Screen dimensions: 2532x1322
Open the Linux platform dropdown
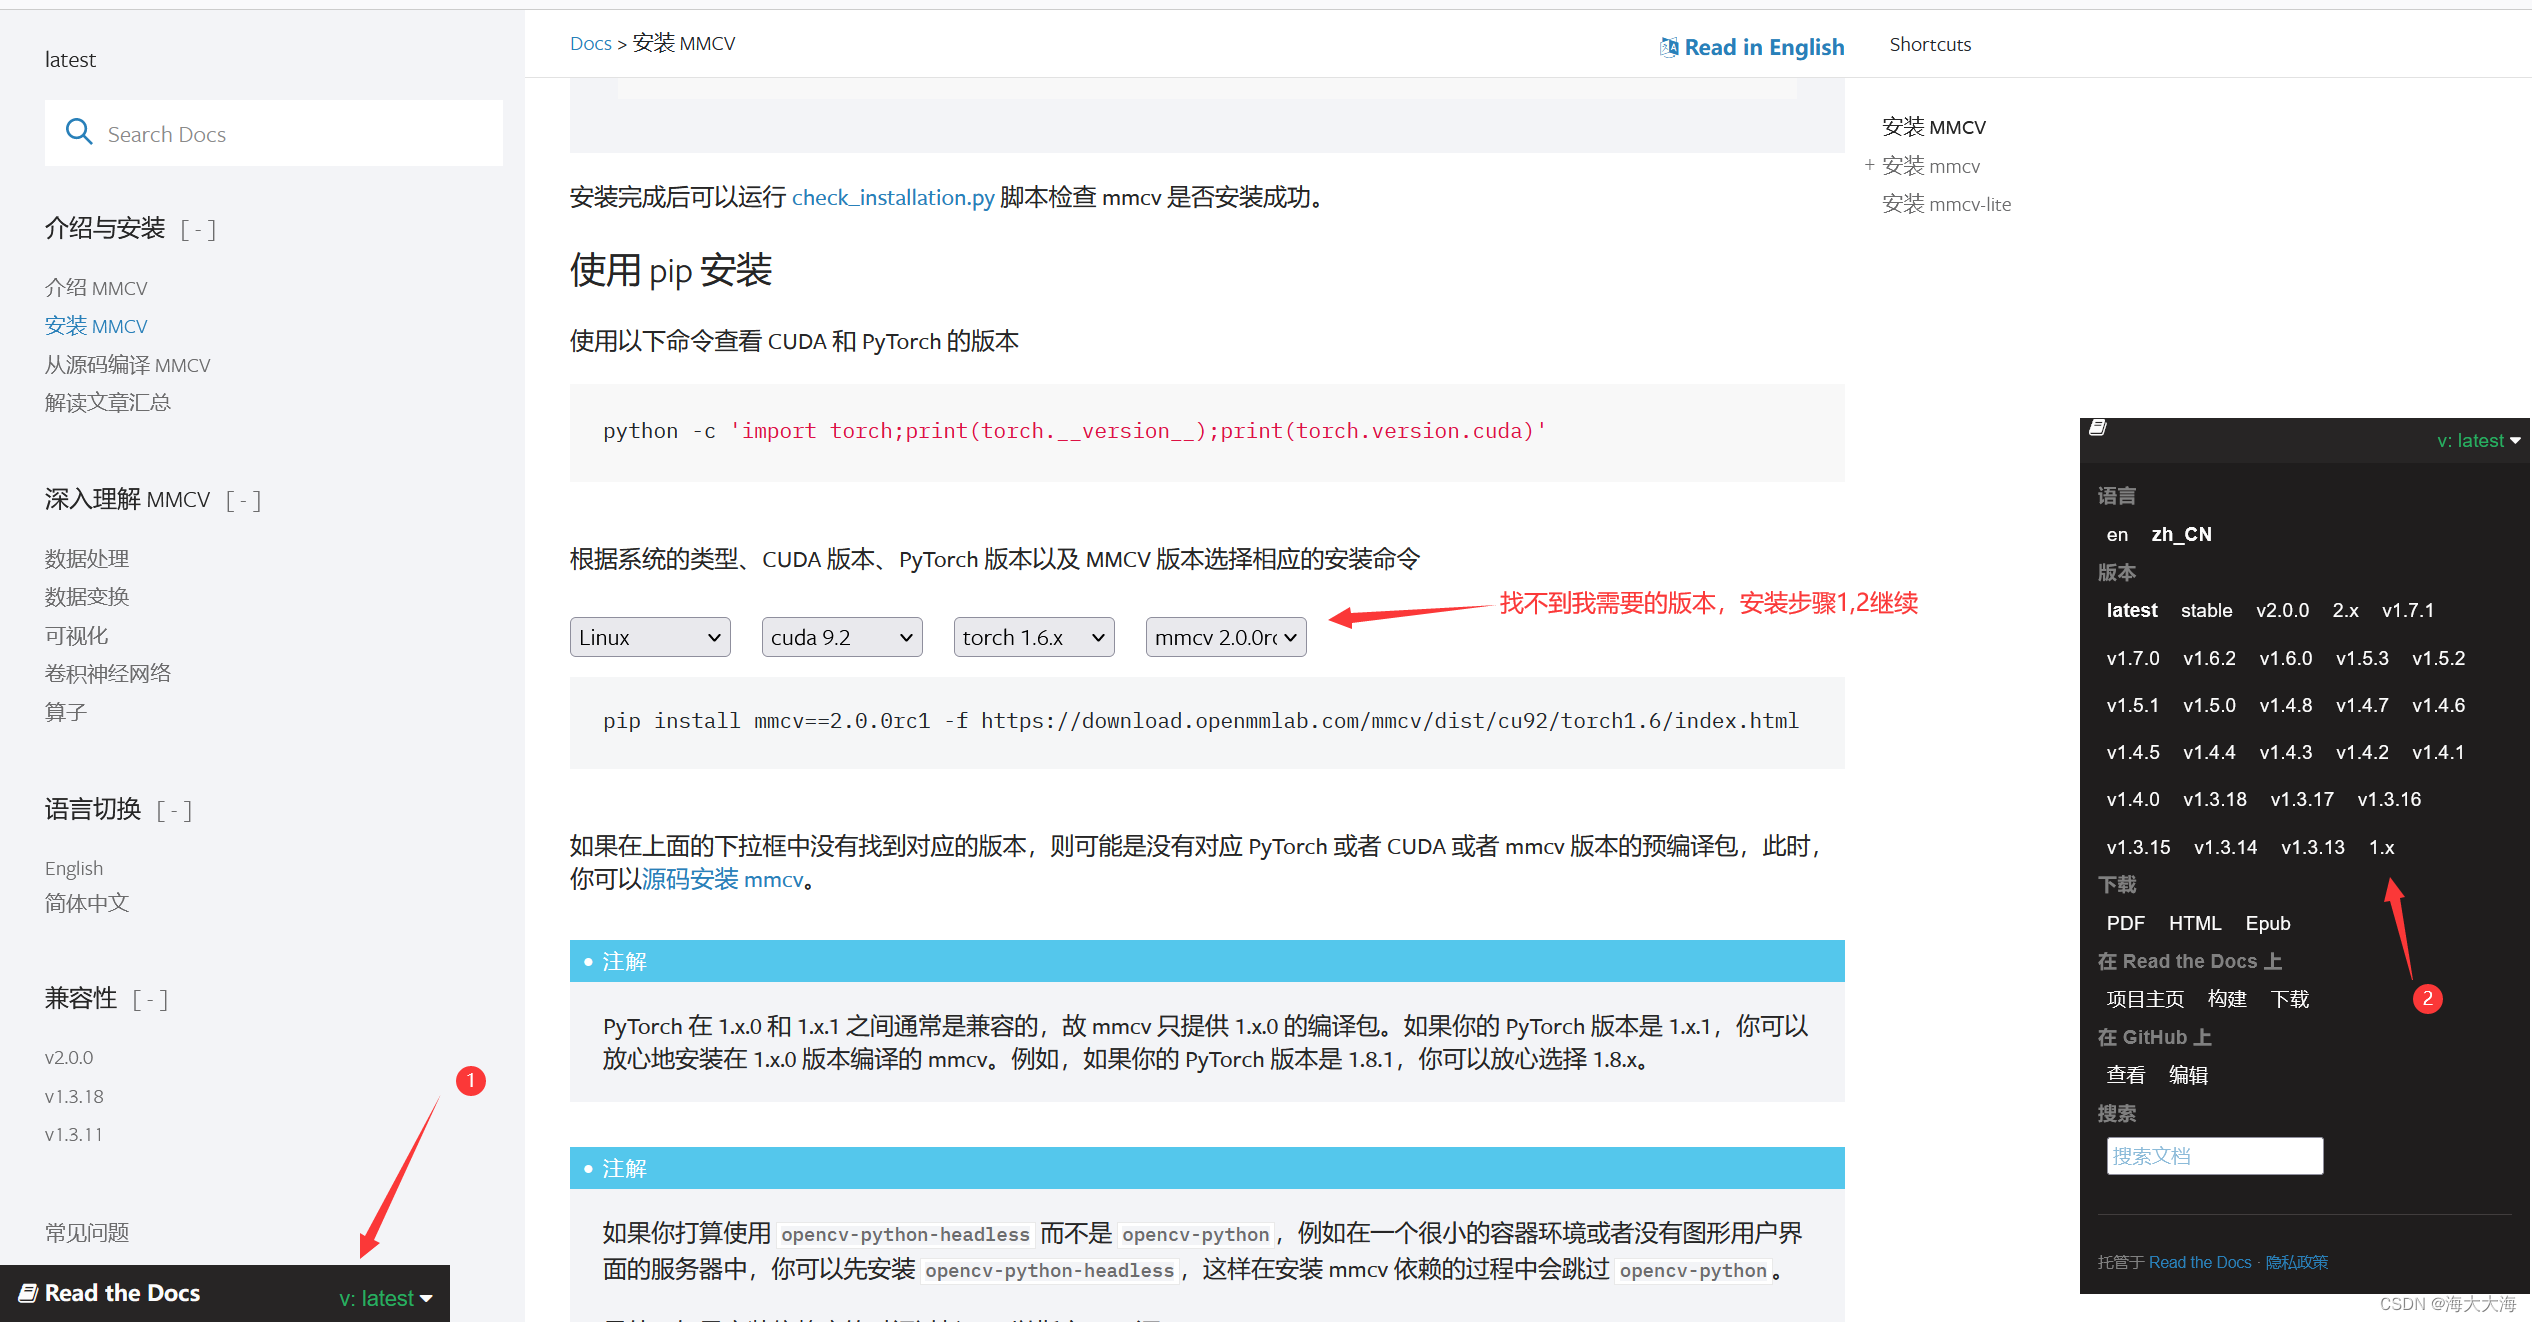(x=649, y=637)
